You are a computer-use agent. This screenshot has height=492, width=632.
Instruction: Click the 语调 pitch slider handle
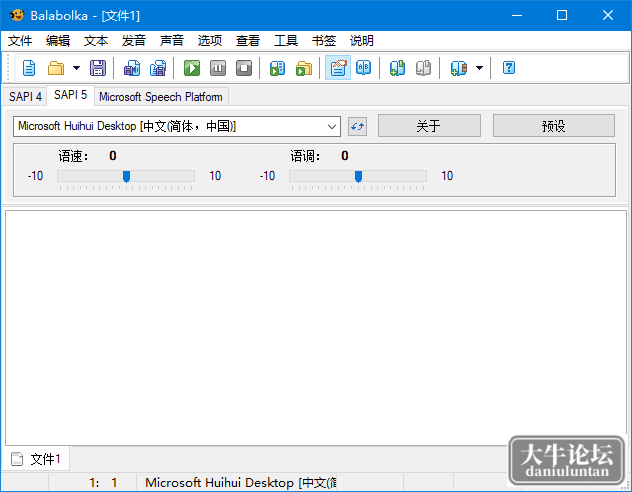click(358, 176)
